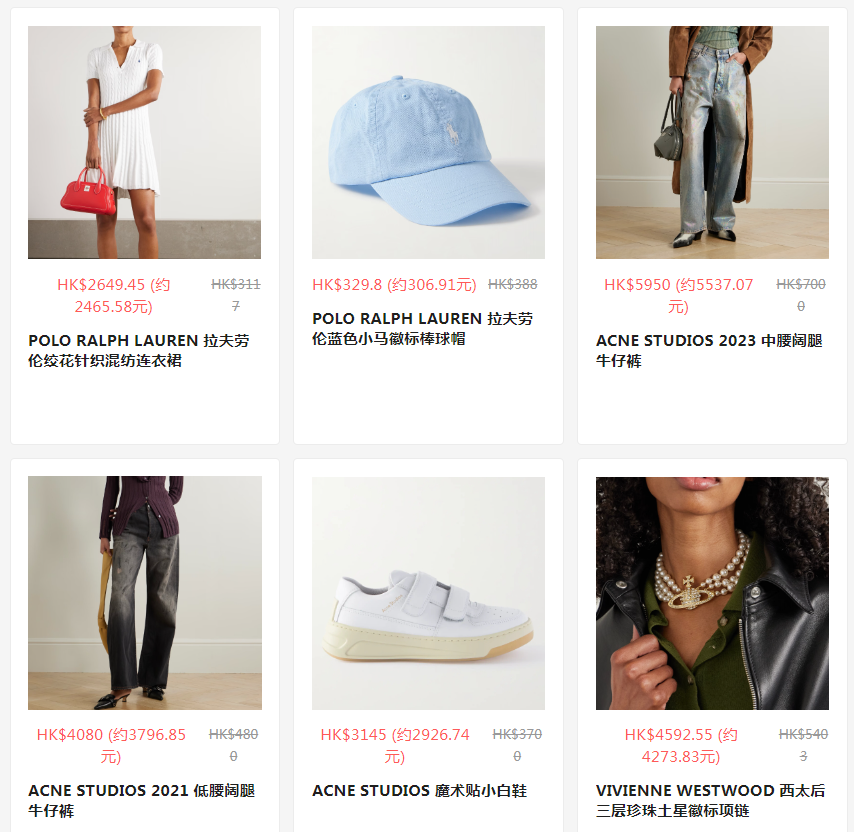Click the HK$329.8 cap sale price
This screenshot has width=854, height=832.
click(x=394, y=285)
